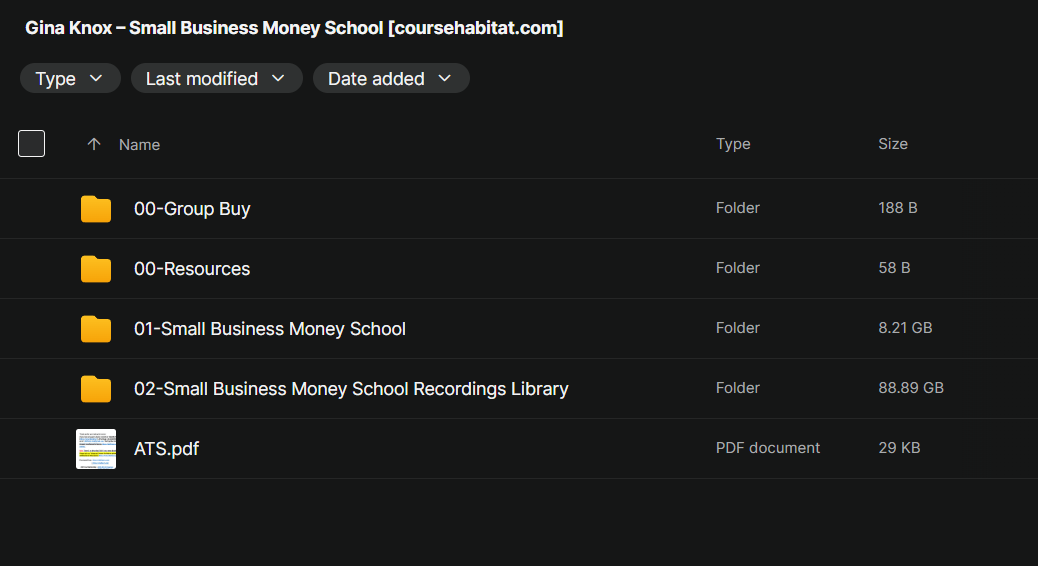Open the 00-Resources folder name
This screenshot has width=1038, height=566.
[192, 269]
